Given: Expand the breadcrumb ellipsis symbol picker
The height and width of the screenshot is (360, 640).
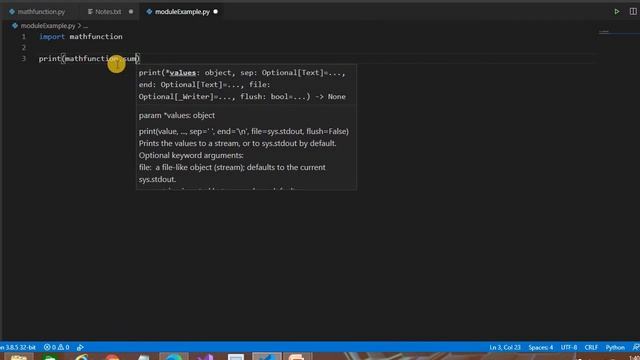Looking at the screenshot, I should (85, 26).
